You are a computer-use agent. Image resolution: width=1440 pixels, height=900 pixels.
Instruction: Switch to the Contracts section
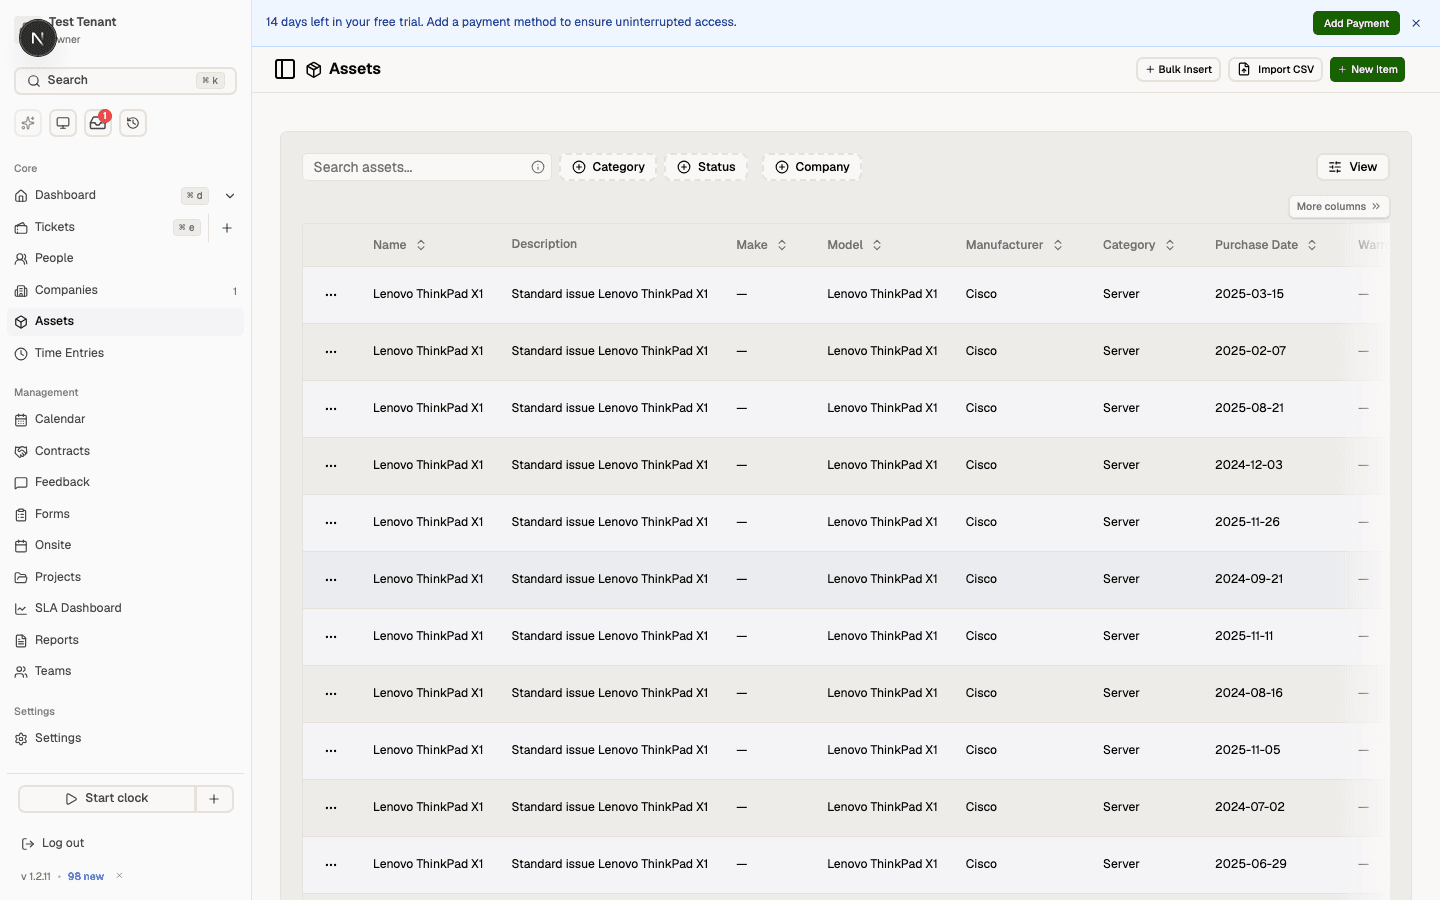pyautogui.click(x=63, y=451)
